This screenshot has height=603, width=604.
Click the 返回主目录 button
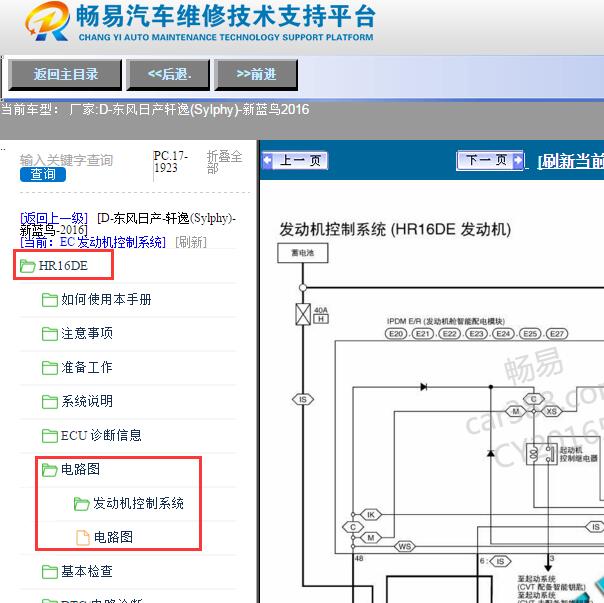click(x=65, y=75)
